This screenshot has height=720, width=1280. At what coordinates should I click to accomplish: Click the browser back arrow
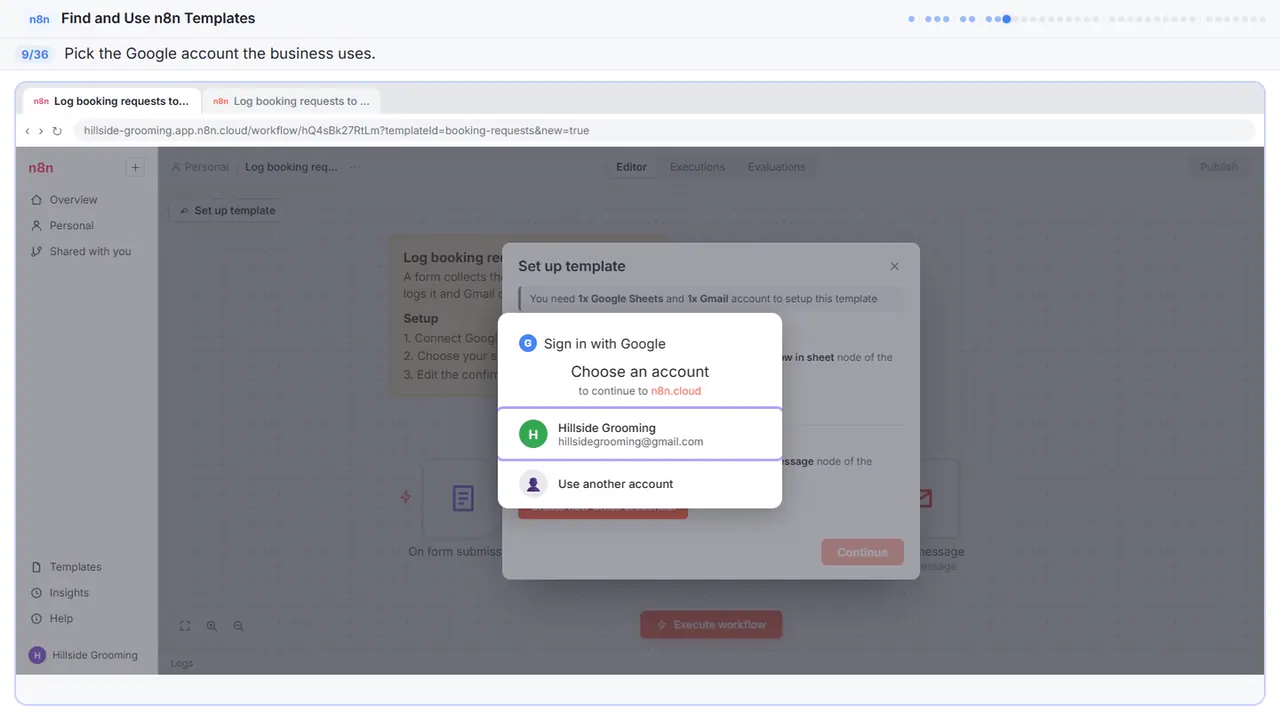[28, 131]
